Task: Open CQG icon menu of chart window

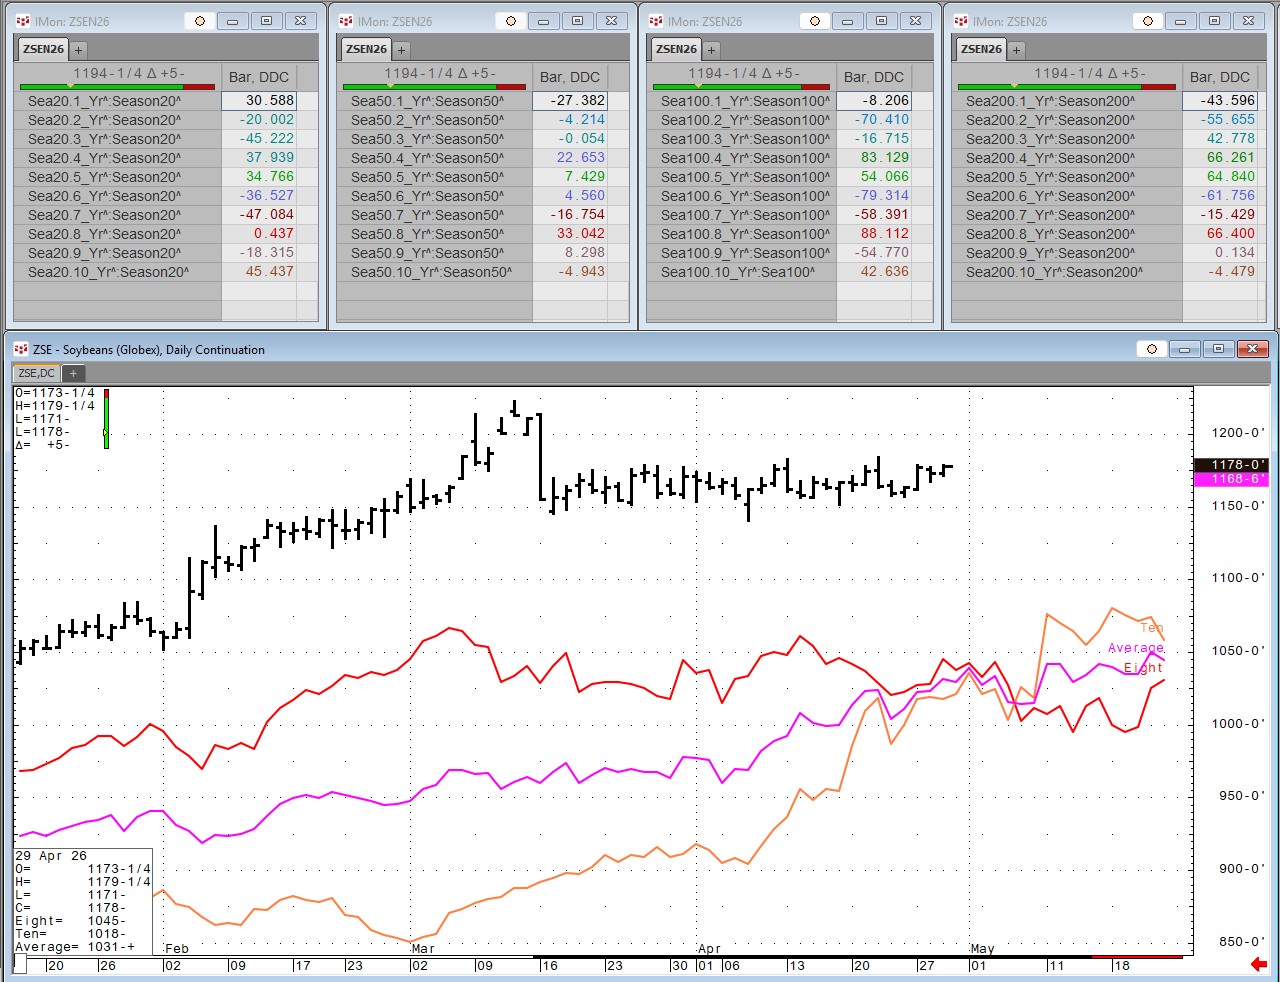Action: click(21, 349)
